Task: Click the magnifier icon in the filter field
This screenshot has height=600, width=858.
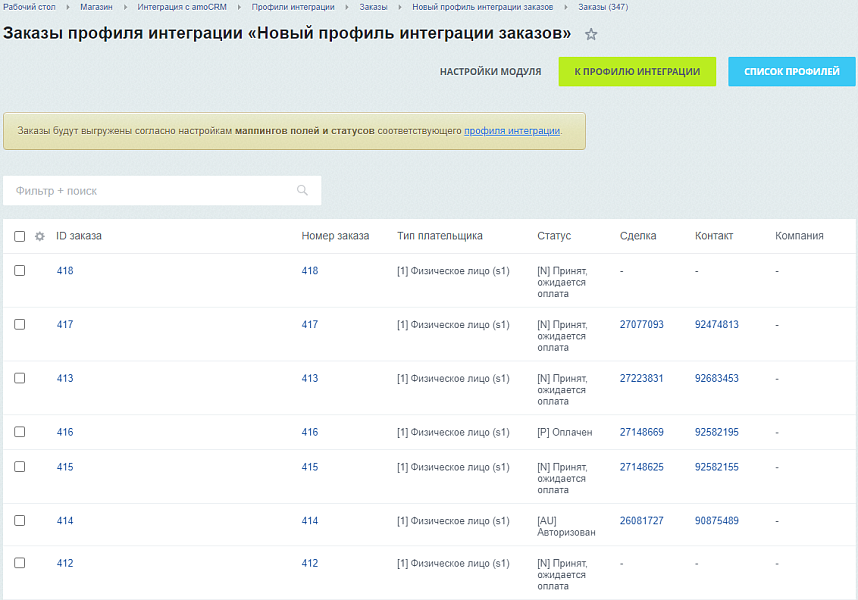Action: pos(302,190)
